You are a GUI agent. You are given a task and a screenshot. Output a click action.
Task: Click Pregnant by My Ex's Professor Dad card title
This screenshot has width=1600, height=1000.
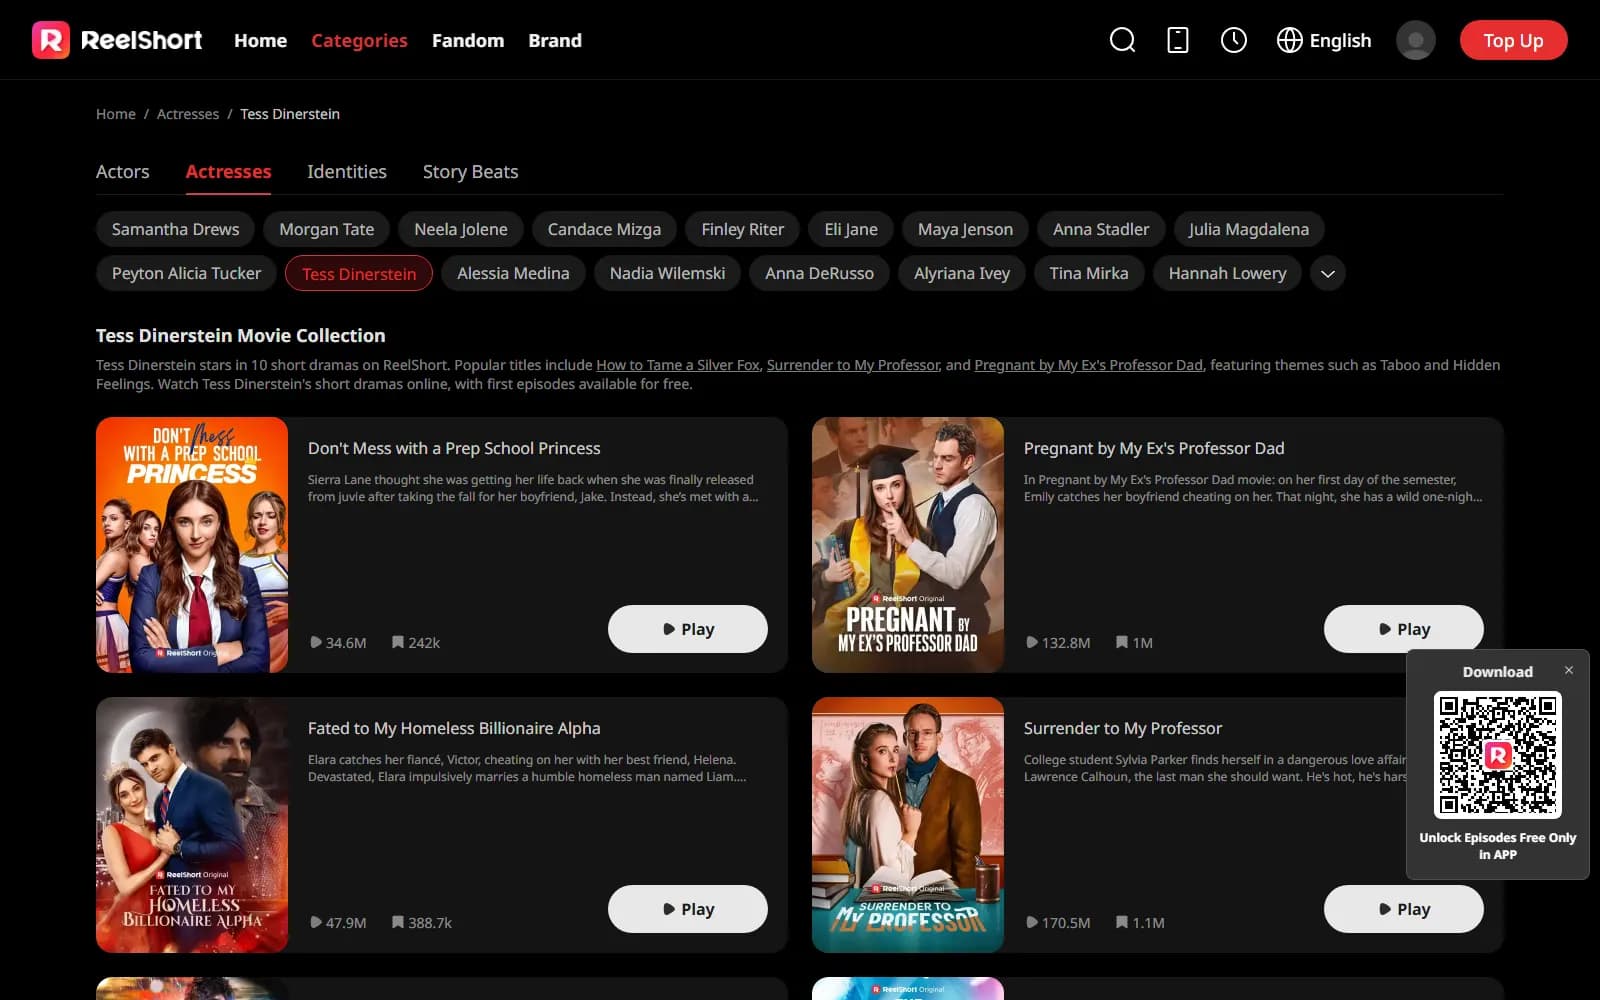click(1154, 448)
